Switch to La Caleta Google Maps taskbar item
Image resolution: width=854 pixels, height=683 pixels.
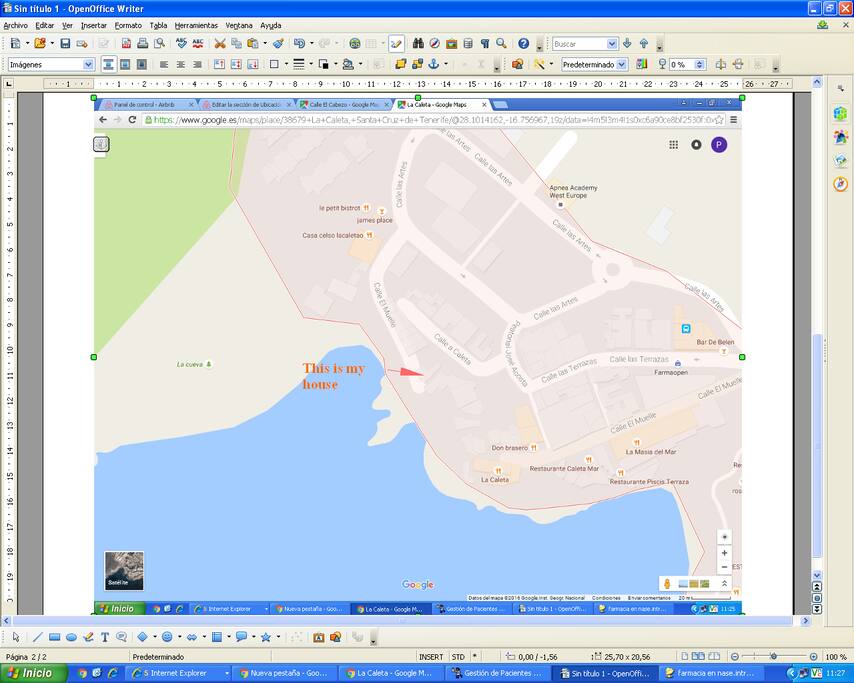coord(390,673)
